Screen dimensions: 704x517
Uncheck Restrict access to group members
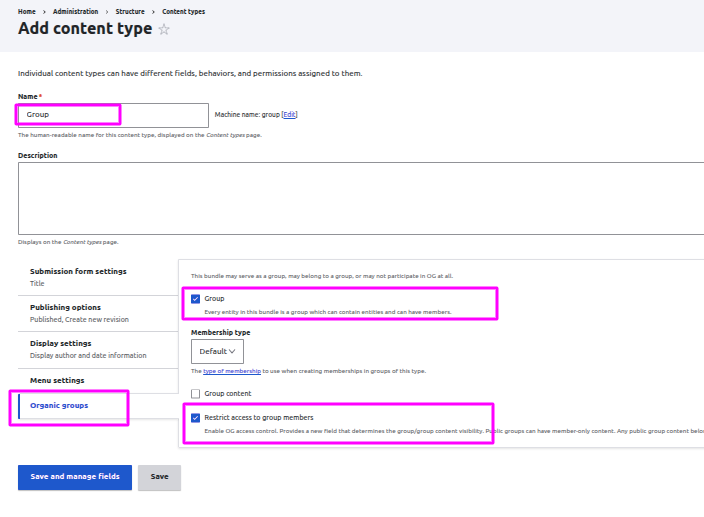[x=196, y=417]
